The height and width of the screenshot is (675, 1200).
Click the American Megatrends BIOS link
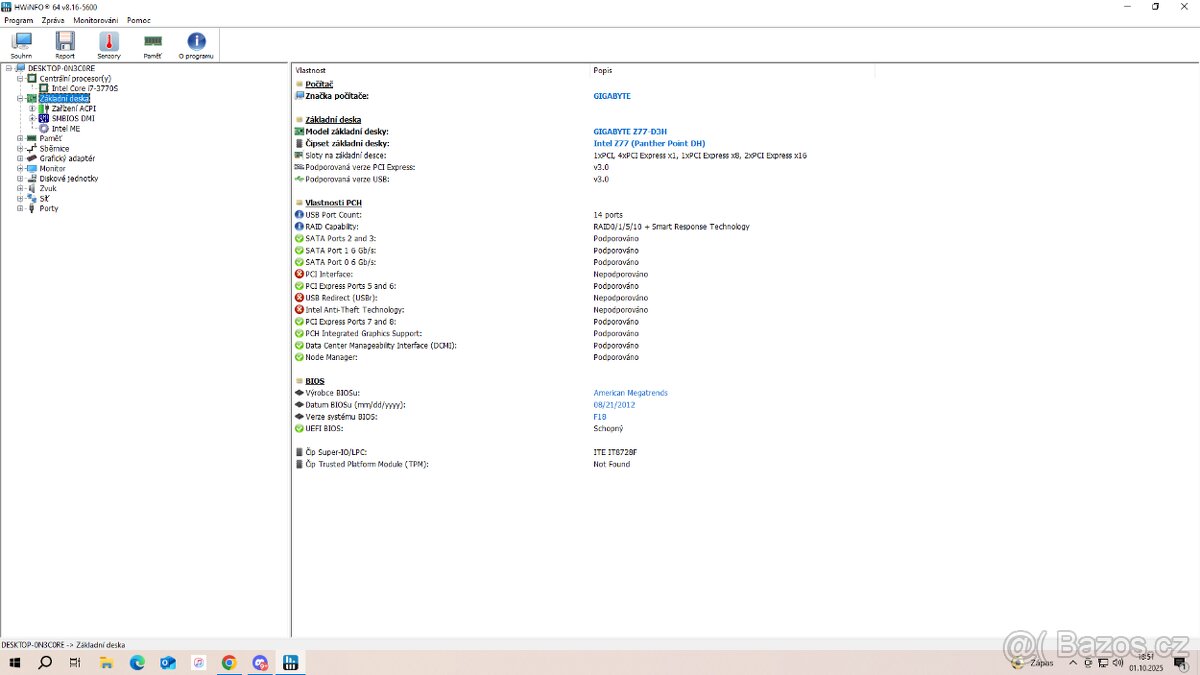pyautogui.click(x=630, y=393)
